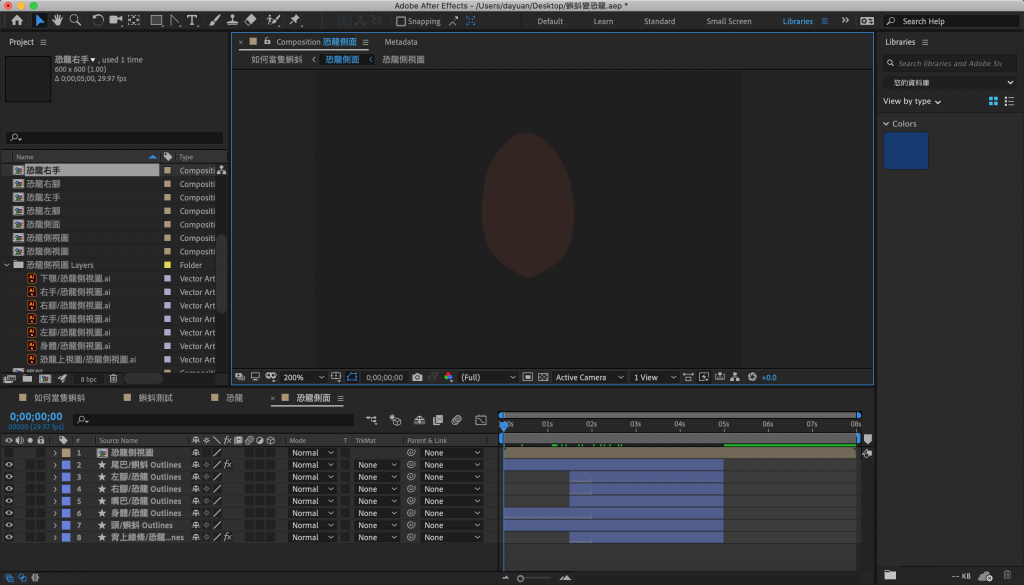
Task: Open Mode dropdown for layer 1
Action: click(x=312, y=452)
